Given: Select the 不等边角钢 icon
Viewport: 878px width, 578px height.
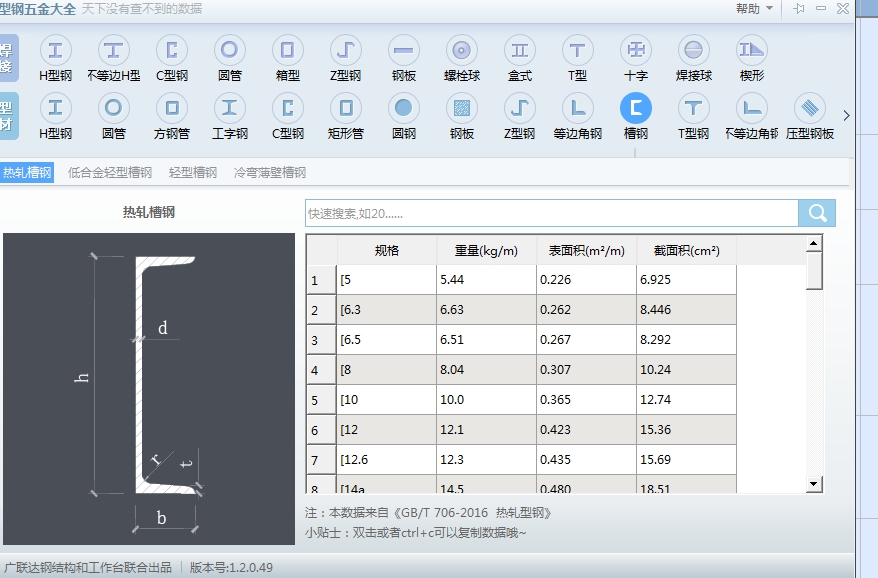Looking at the screenshot, I should 751,108.
